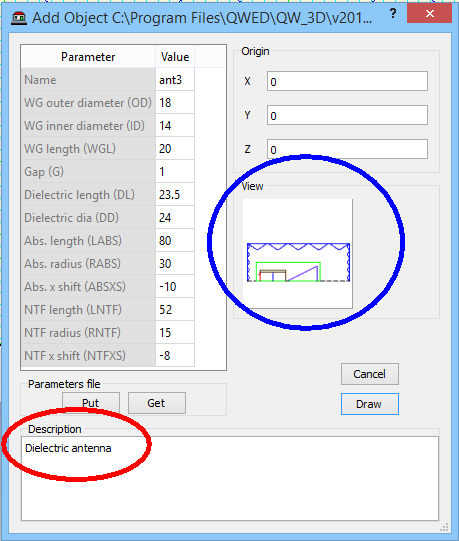459x541 pixels.
Task: Click the Draw button
Action: pyautogui.click(x=370, y=404)
